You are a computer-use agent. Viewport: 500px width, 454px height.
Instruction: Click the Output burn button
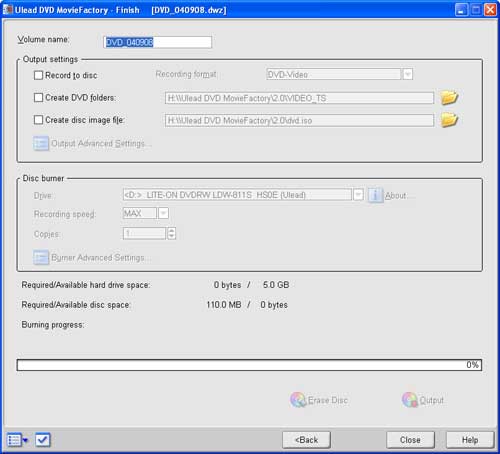tap(423, 400)
